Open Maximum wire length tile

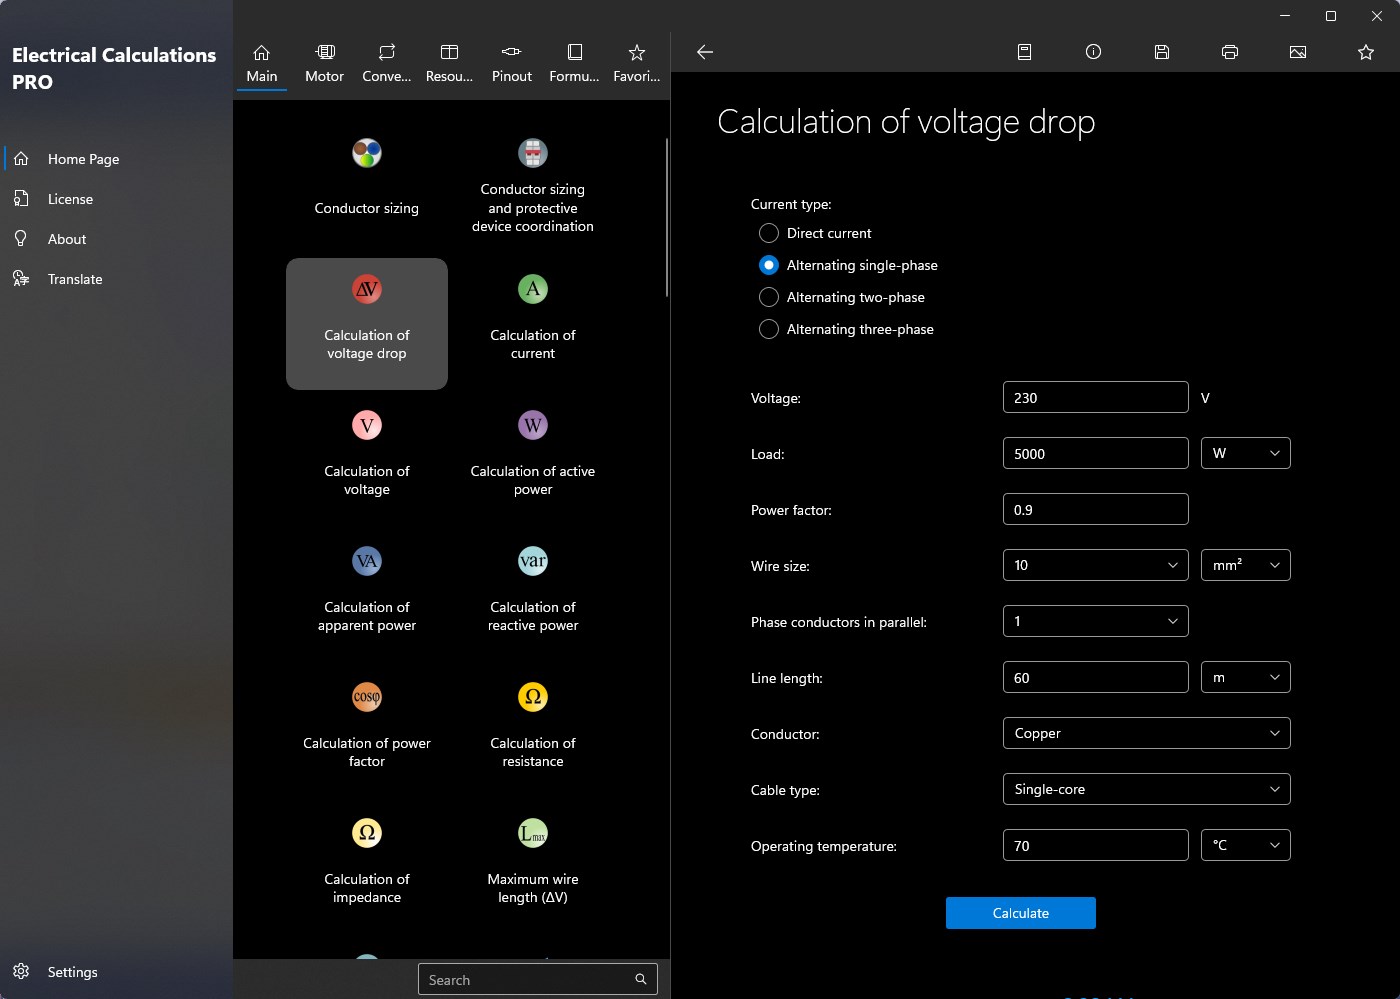pyautogui.click(x=533, y=867)
